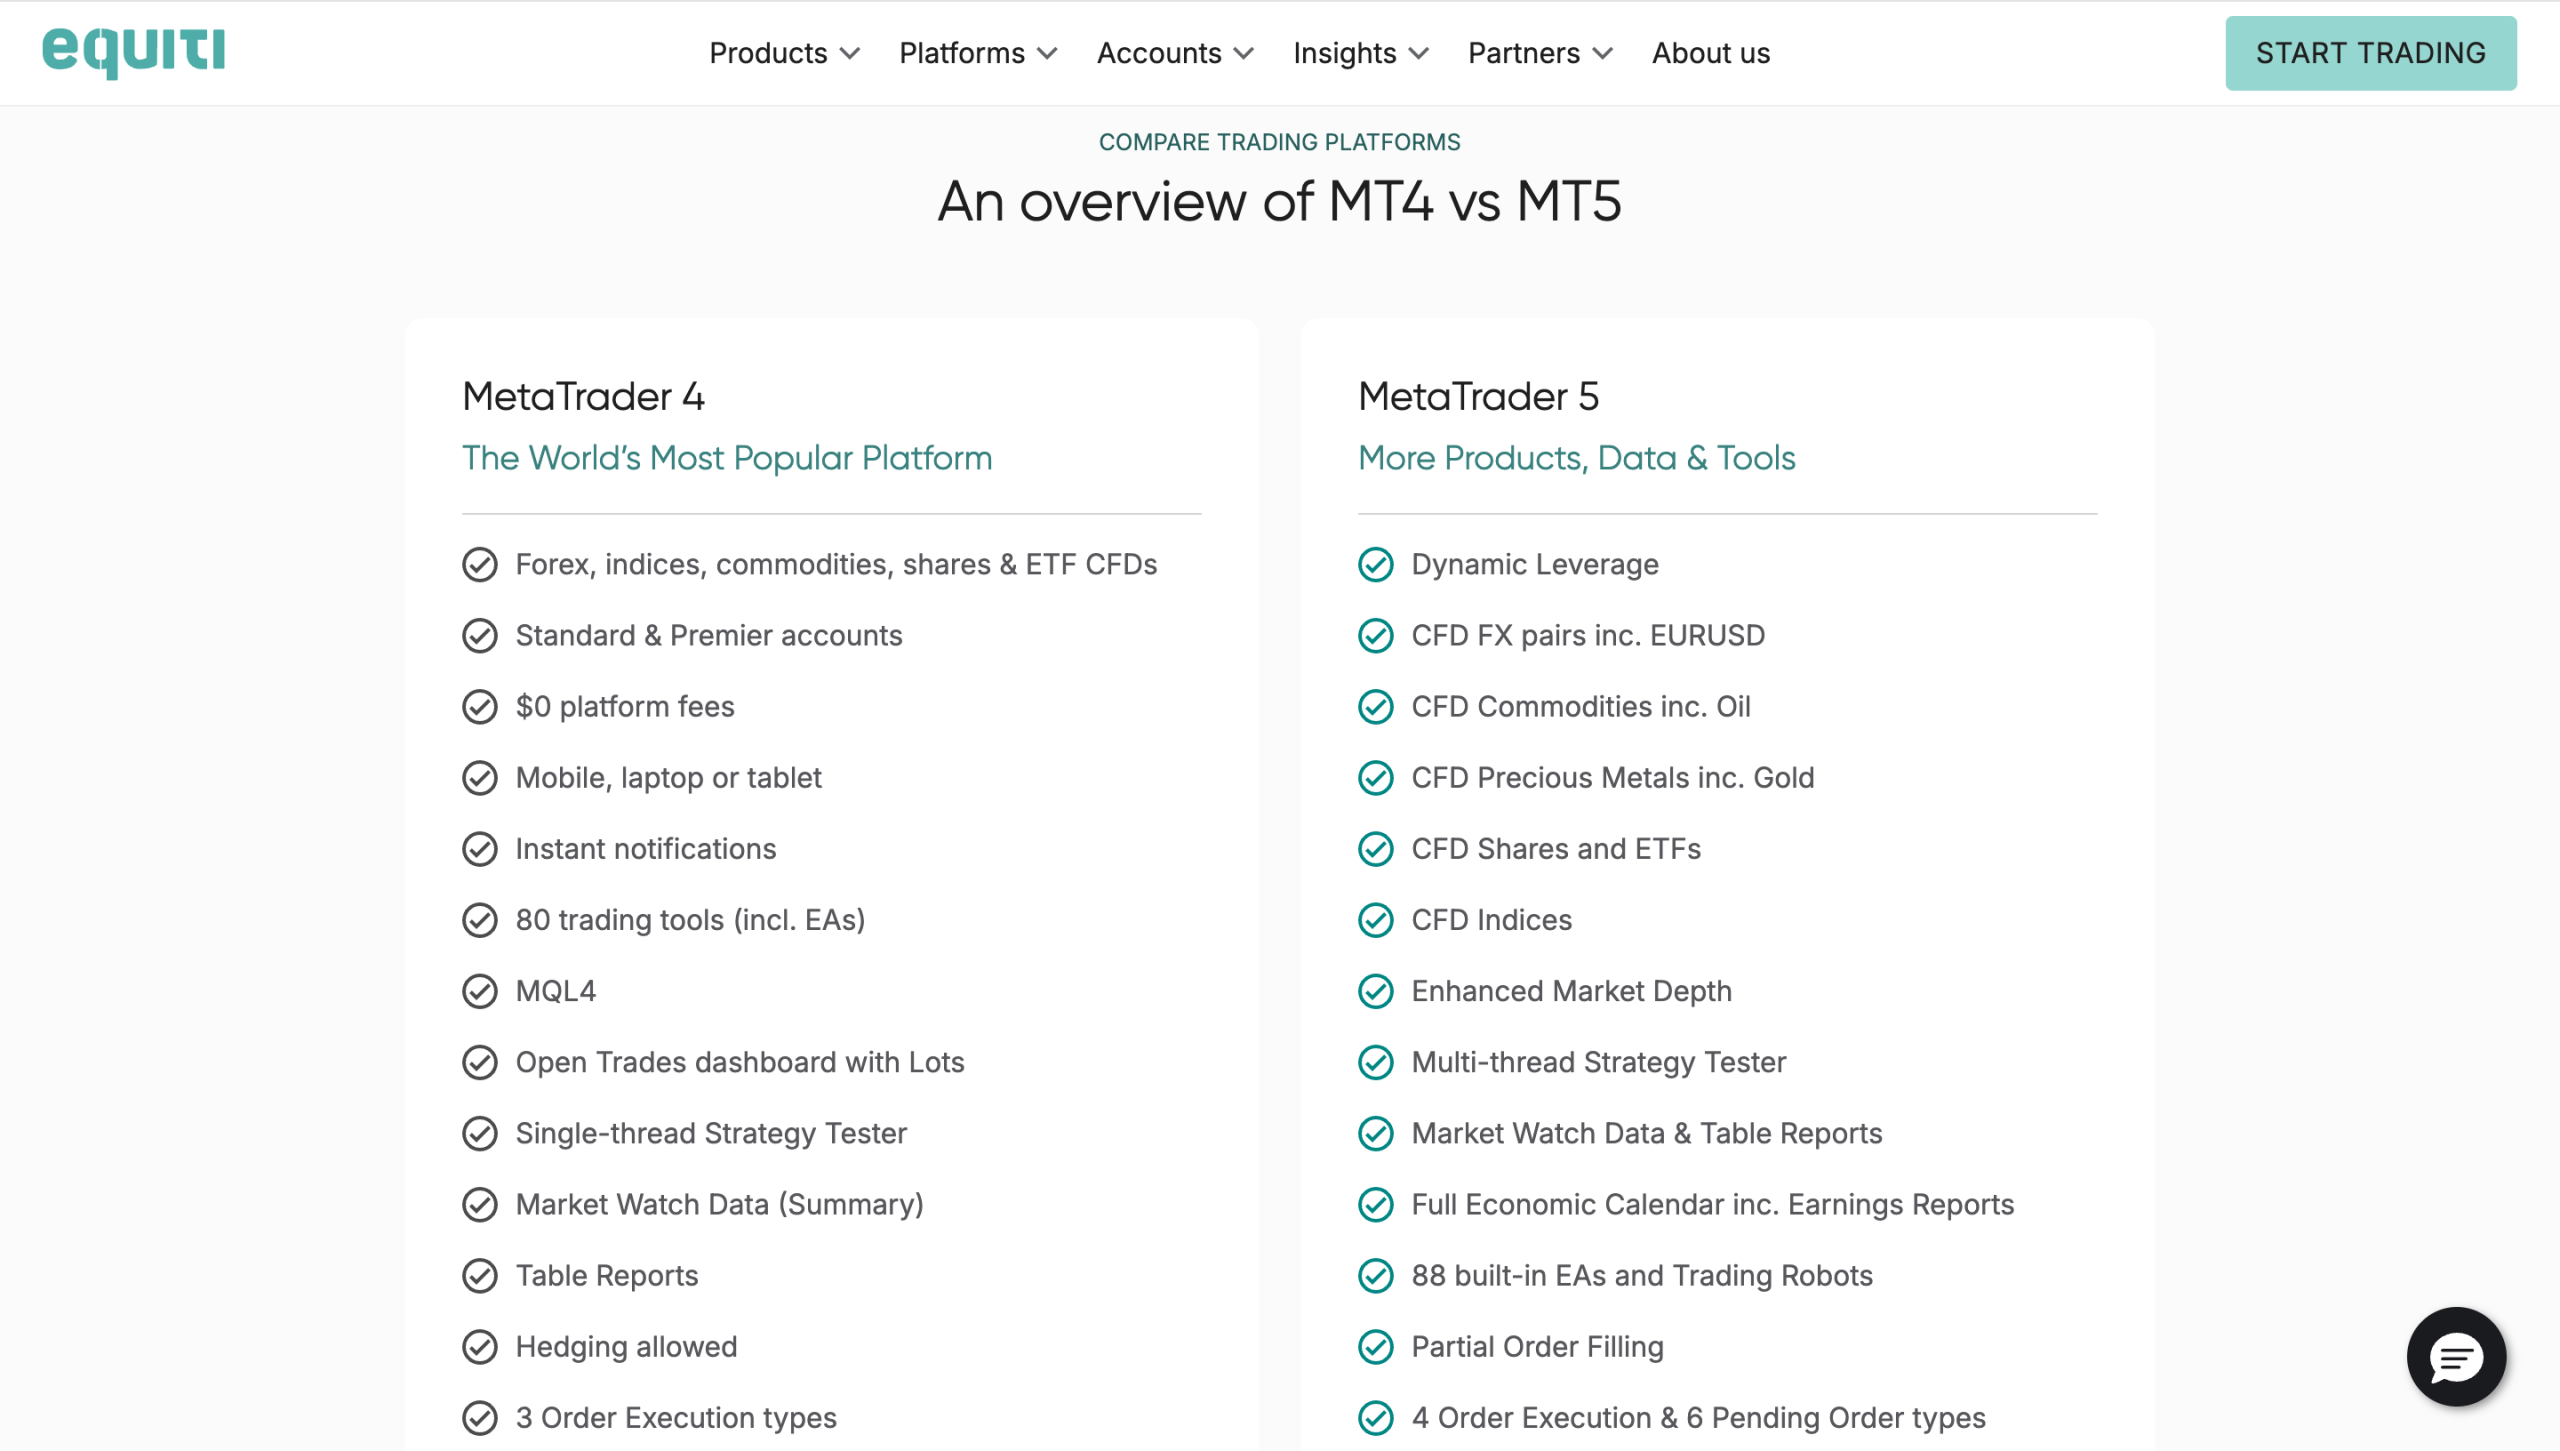Click '88 built-in EAs and Trading Robots' text
Image resolution: width=2560 pixels, height=1451 pixels.
(1642, 1276)
